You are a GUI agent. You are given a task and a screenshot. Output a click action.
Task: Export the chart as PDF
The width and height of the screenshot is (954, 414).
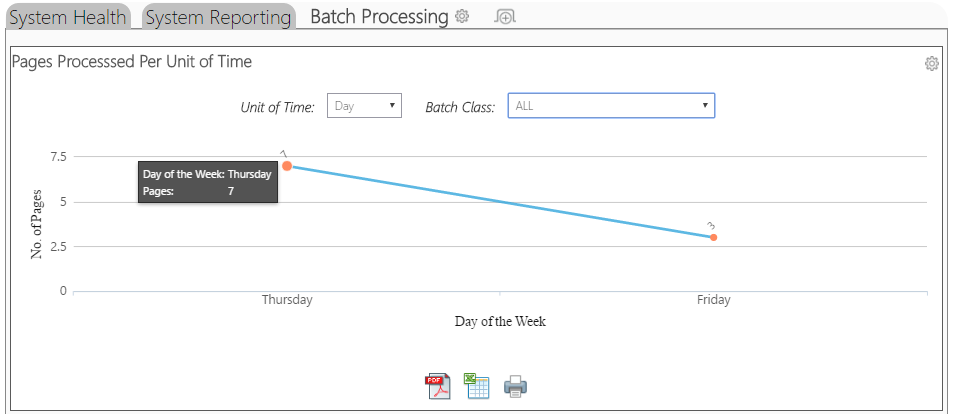point(438,386)
